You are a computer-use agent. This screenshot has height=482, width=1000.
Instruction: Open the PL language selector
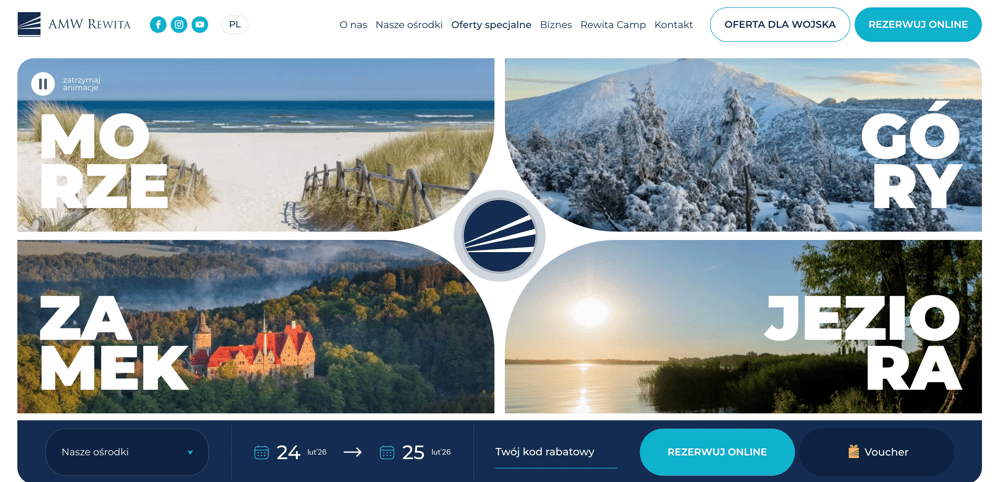click(x=235, y=25)
